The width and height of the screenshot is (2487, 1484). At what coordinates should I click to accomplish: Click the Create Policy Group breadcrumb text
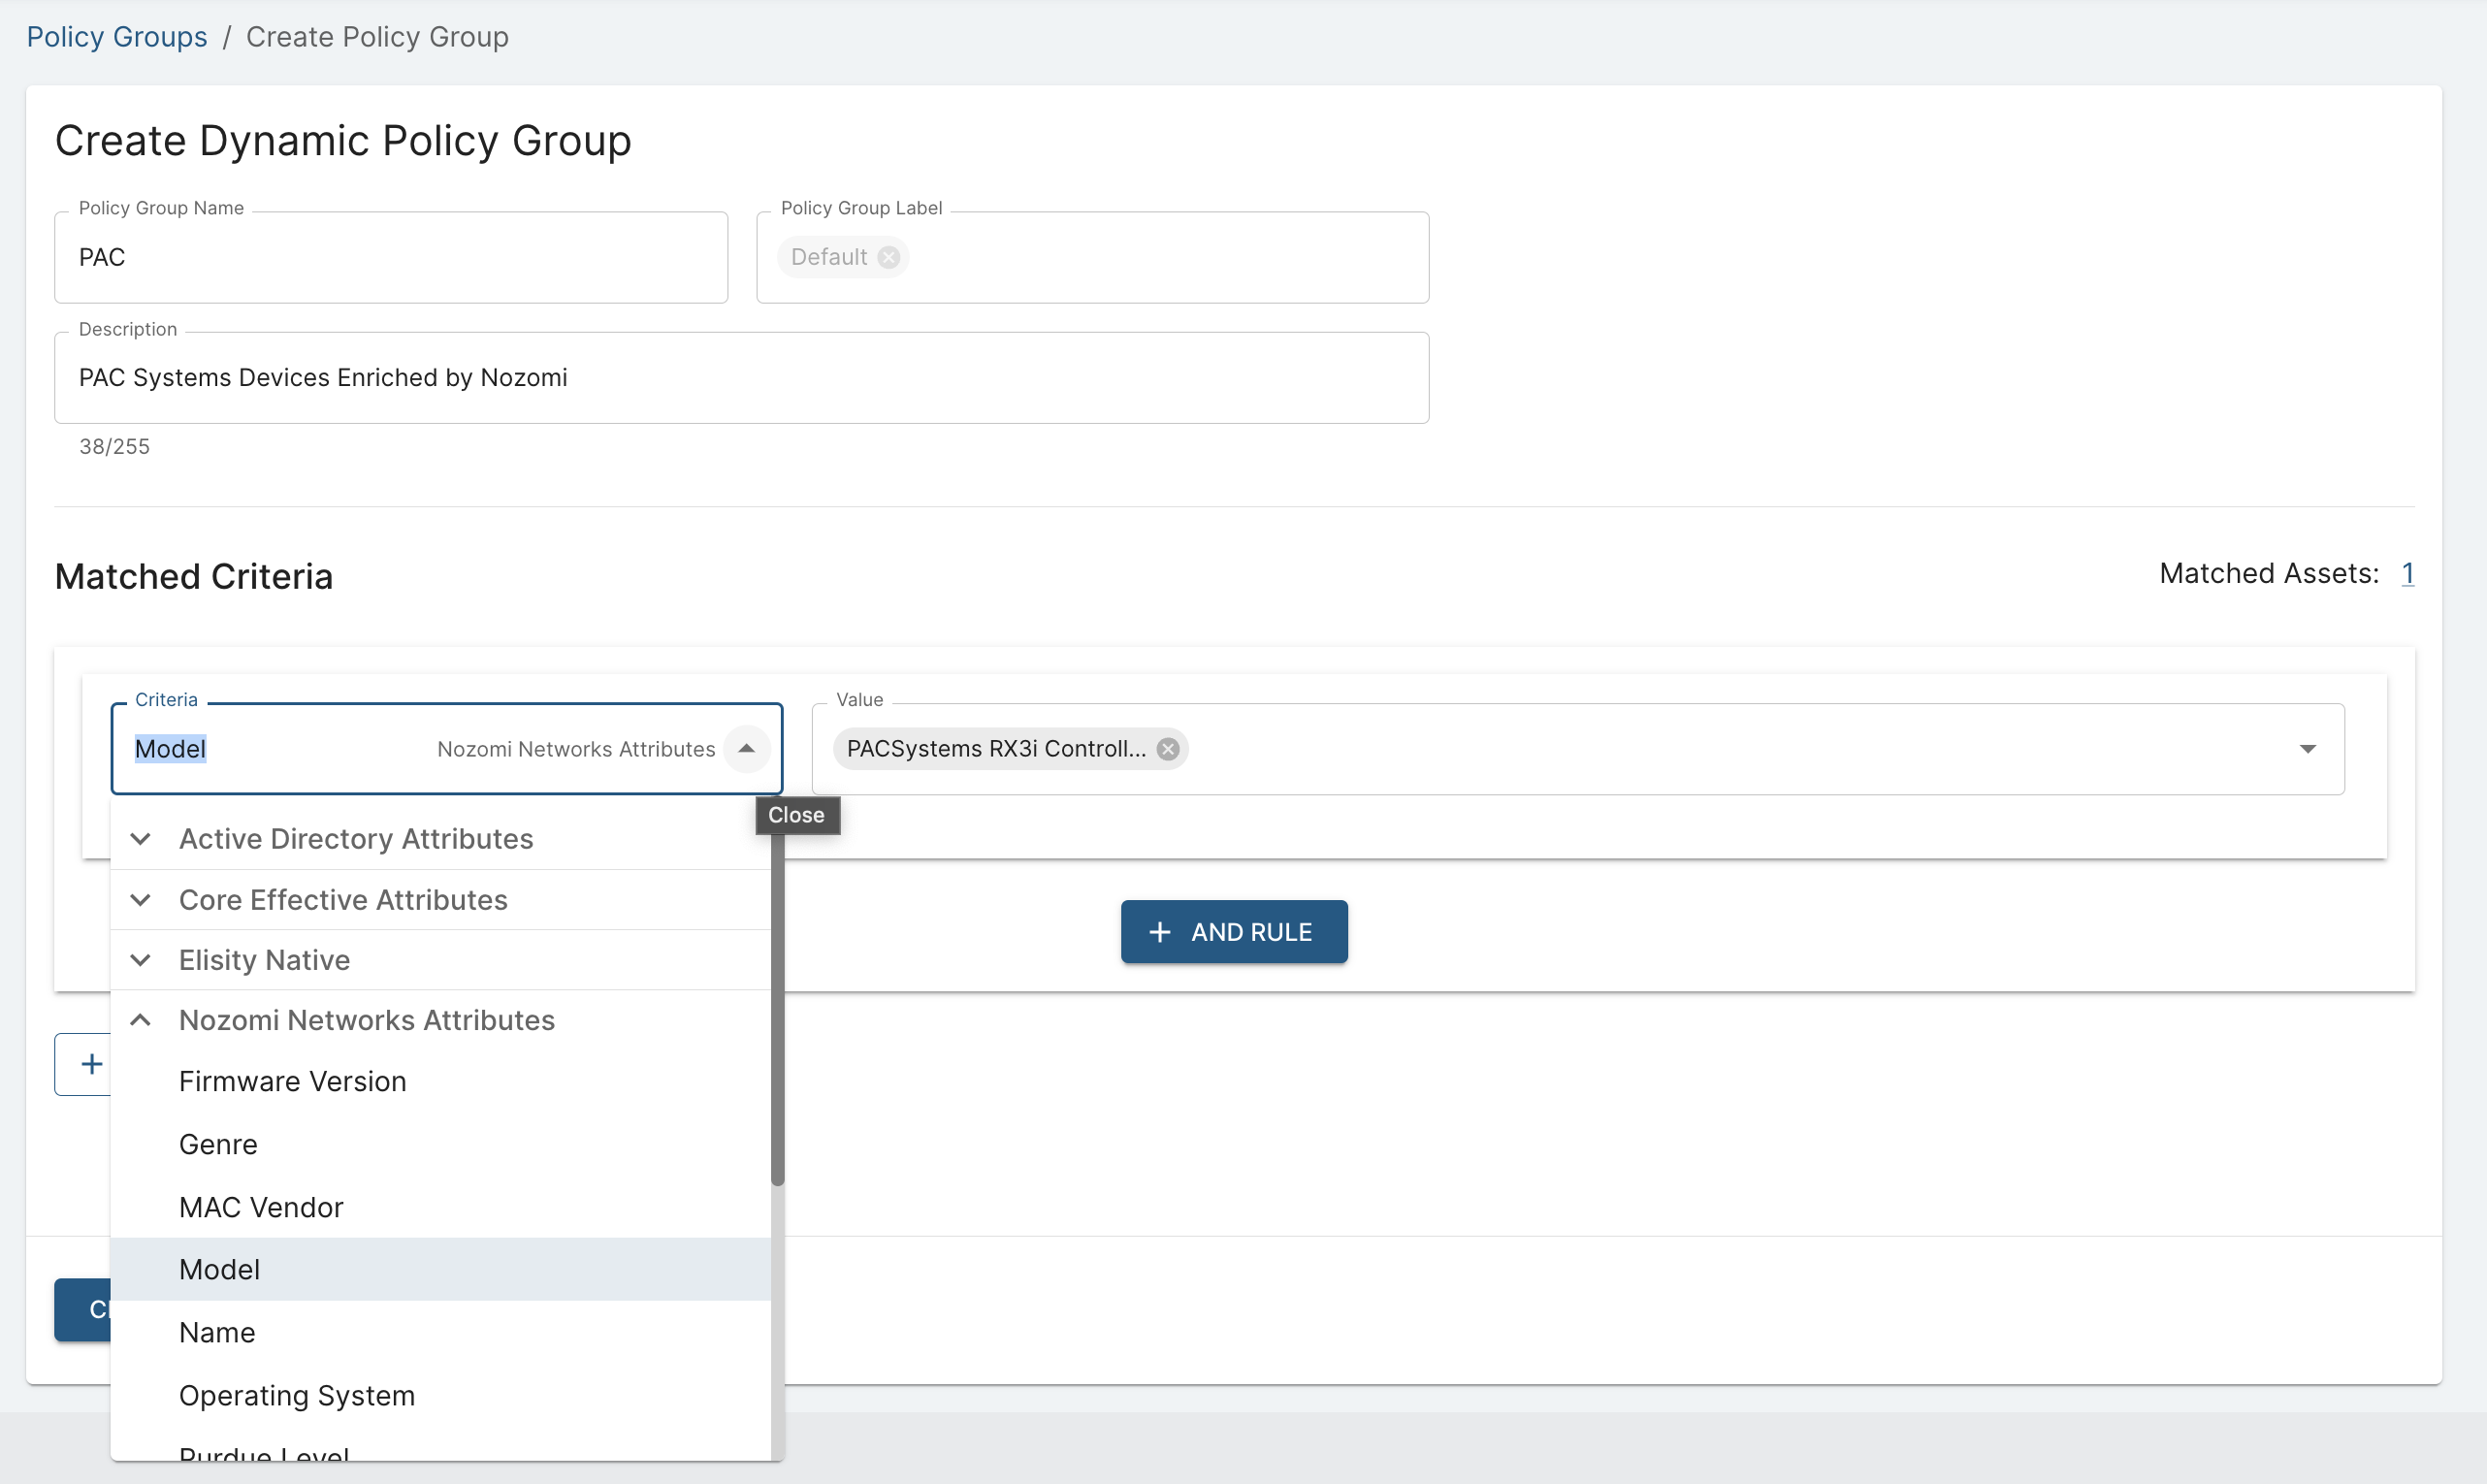(x=377, y=37)
